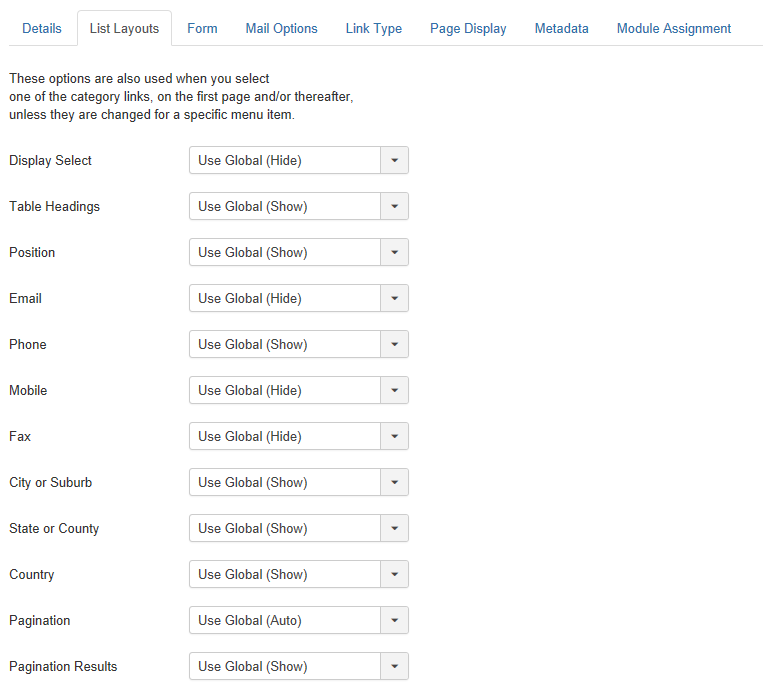Open the Pagination Results dropdown

click(x=299, y=666)
